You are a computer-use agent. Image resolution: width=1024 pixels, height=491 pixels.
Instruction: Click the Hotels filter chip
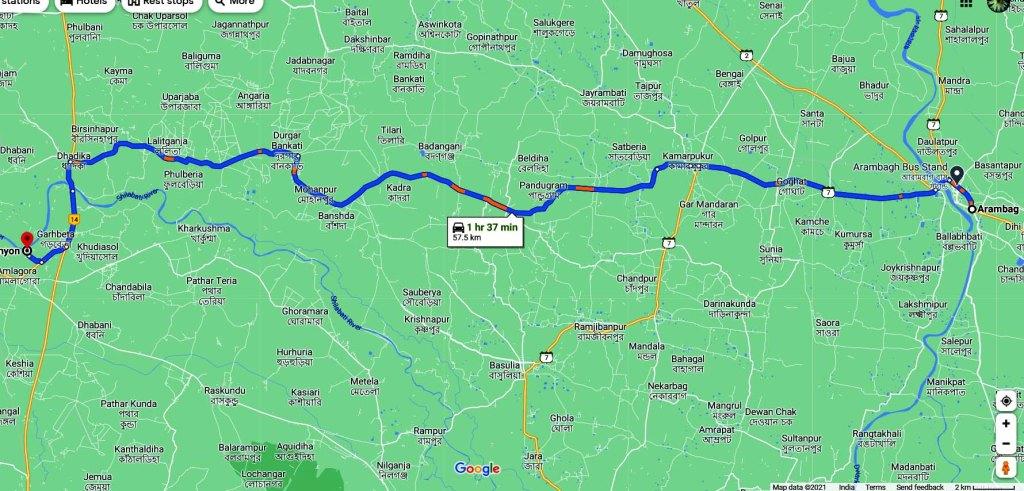pos(84,3)
